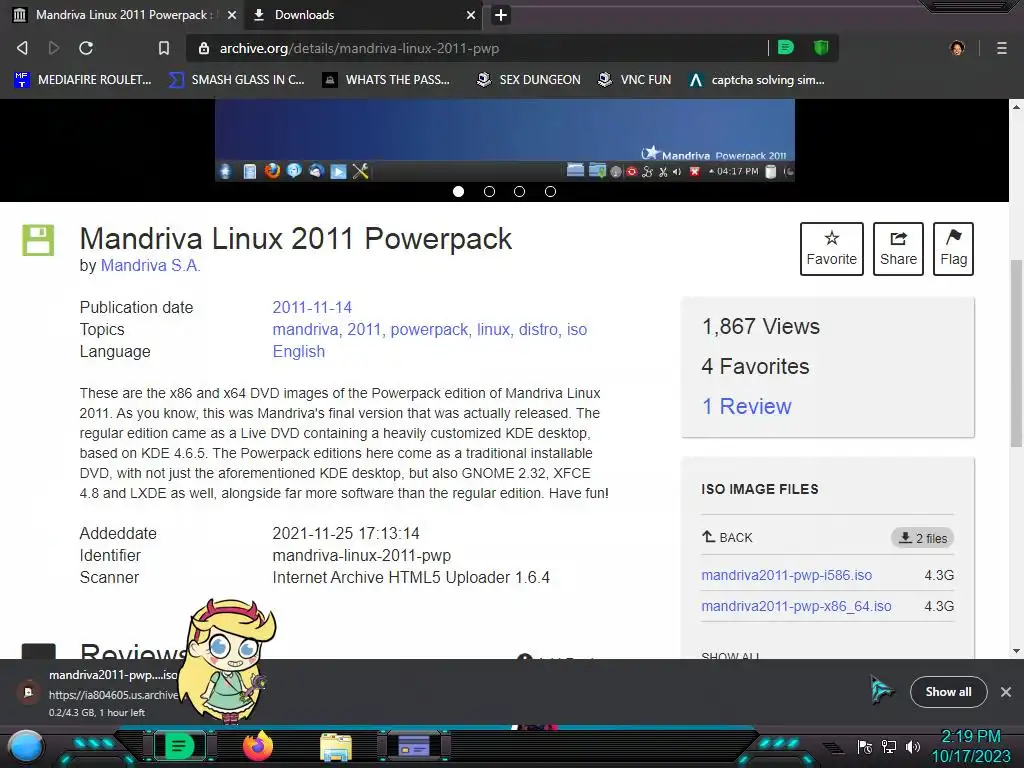Click the 1,867 Views text

761,327
